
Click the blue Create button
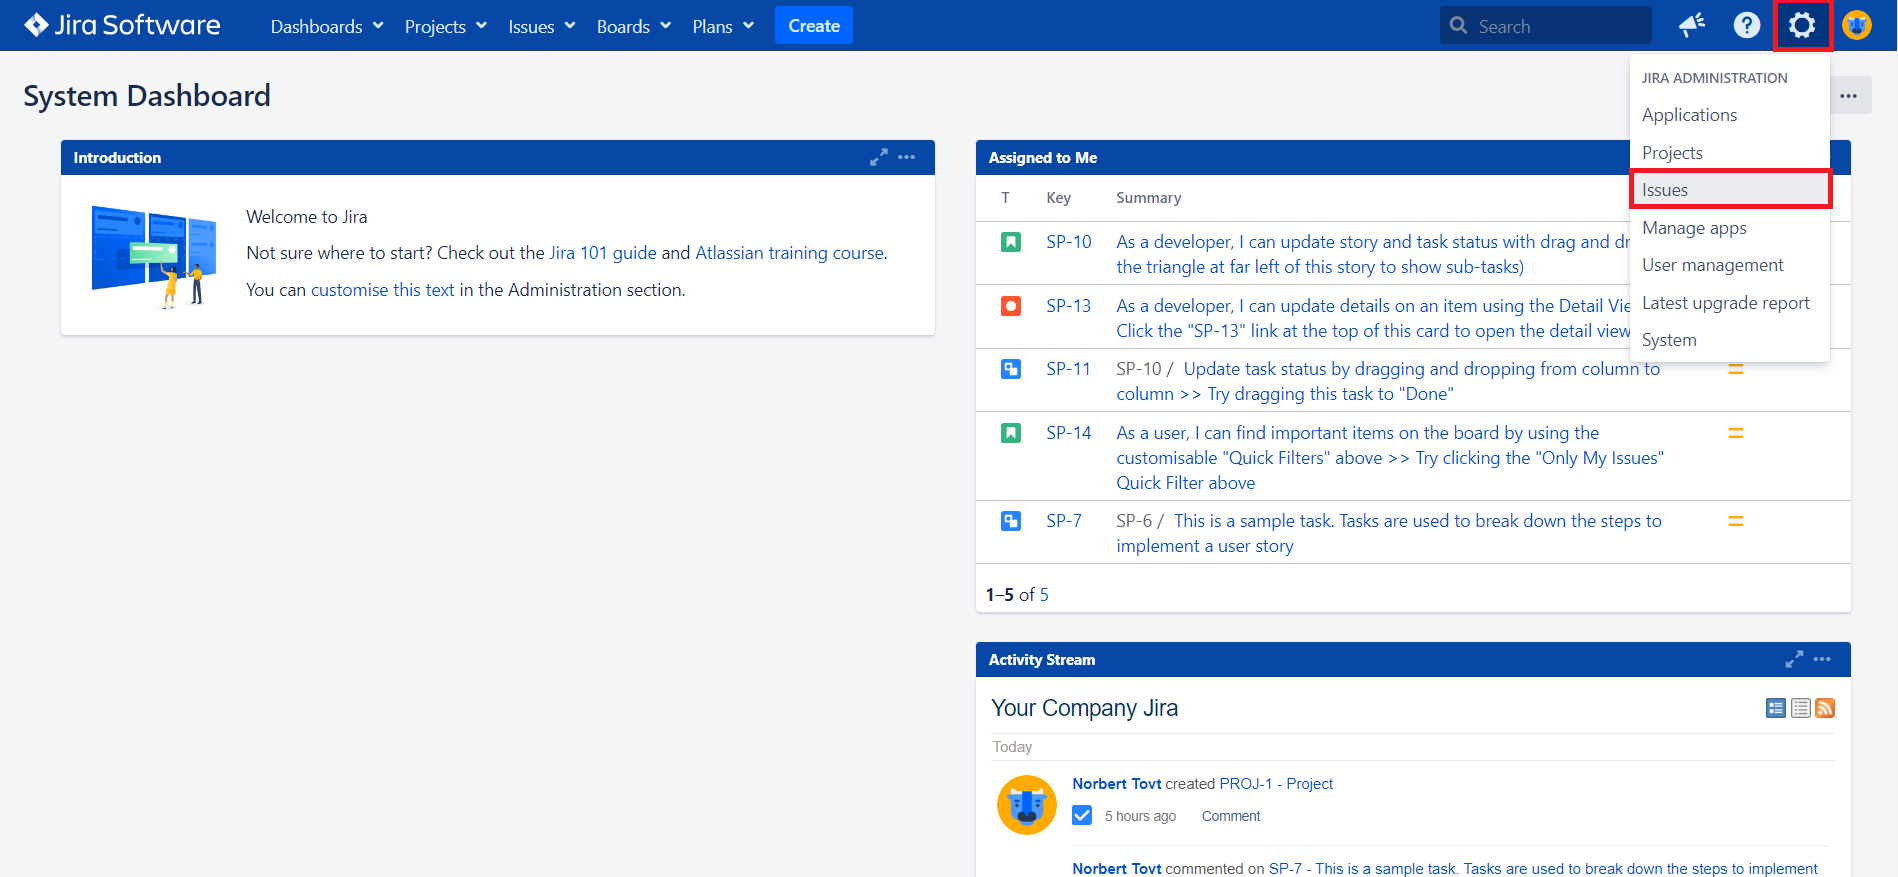tap(813, 26)
